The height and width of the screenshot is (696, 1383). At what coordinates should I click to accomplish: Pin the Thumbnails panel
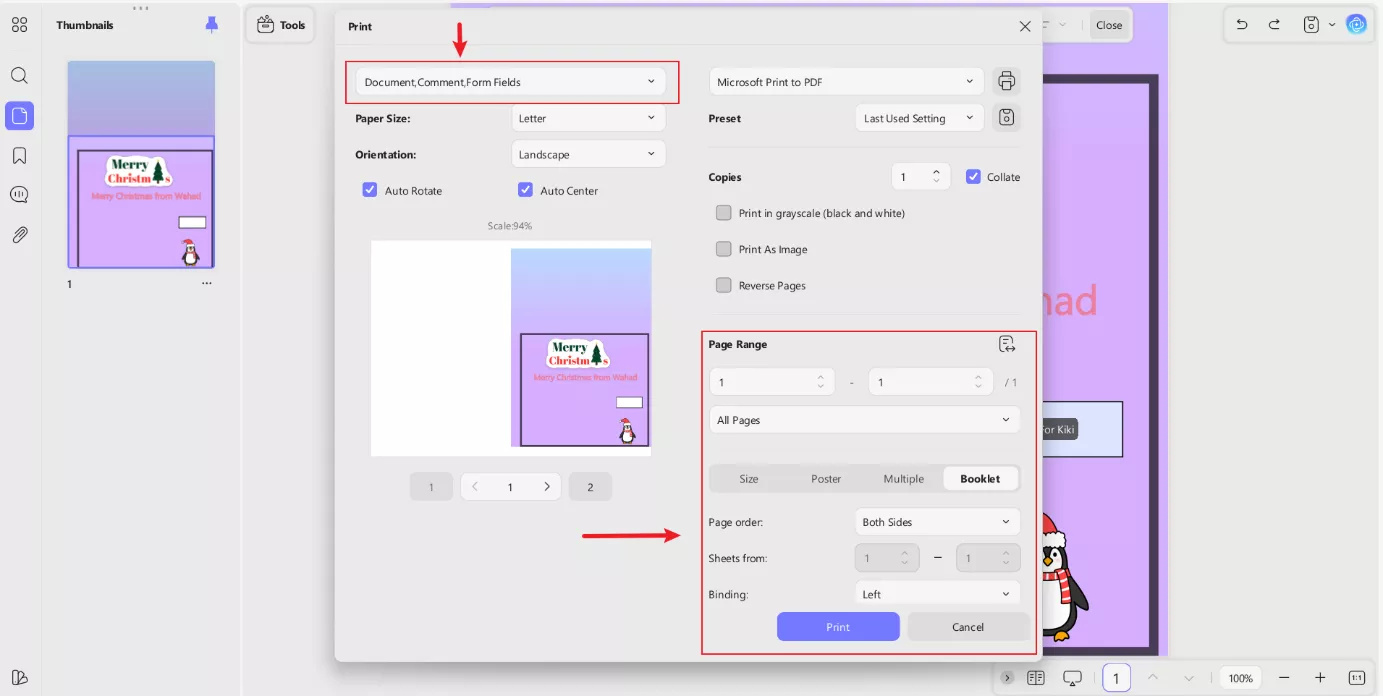pyautogui.click(x=210, y=24)
